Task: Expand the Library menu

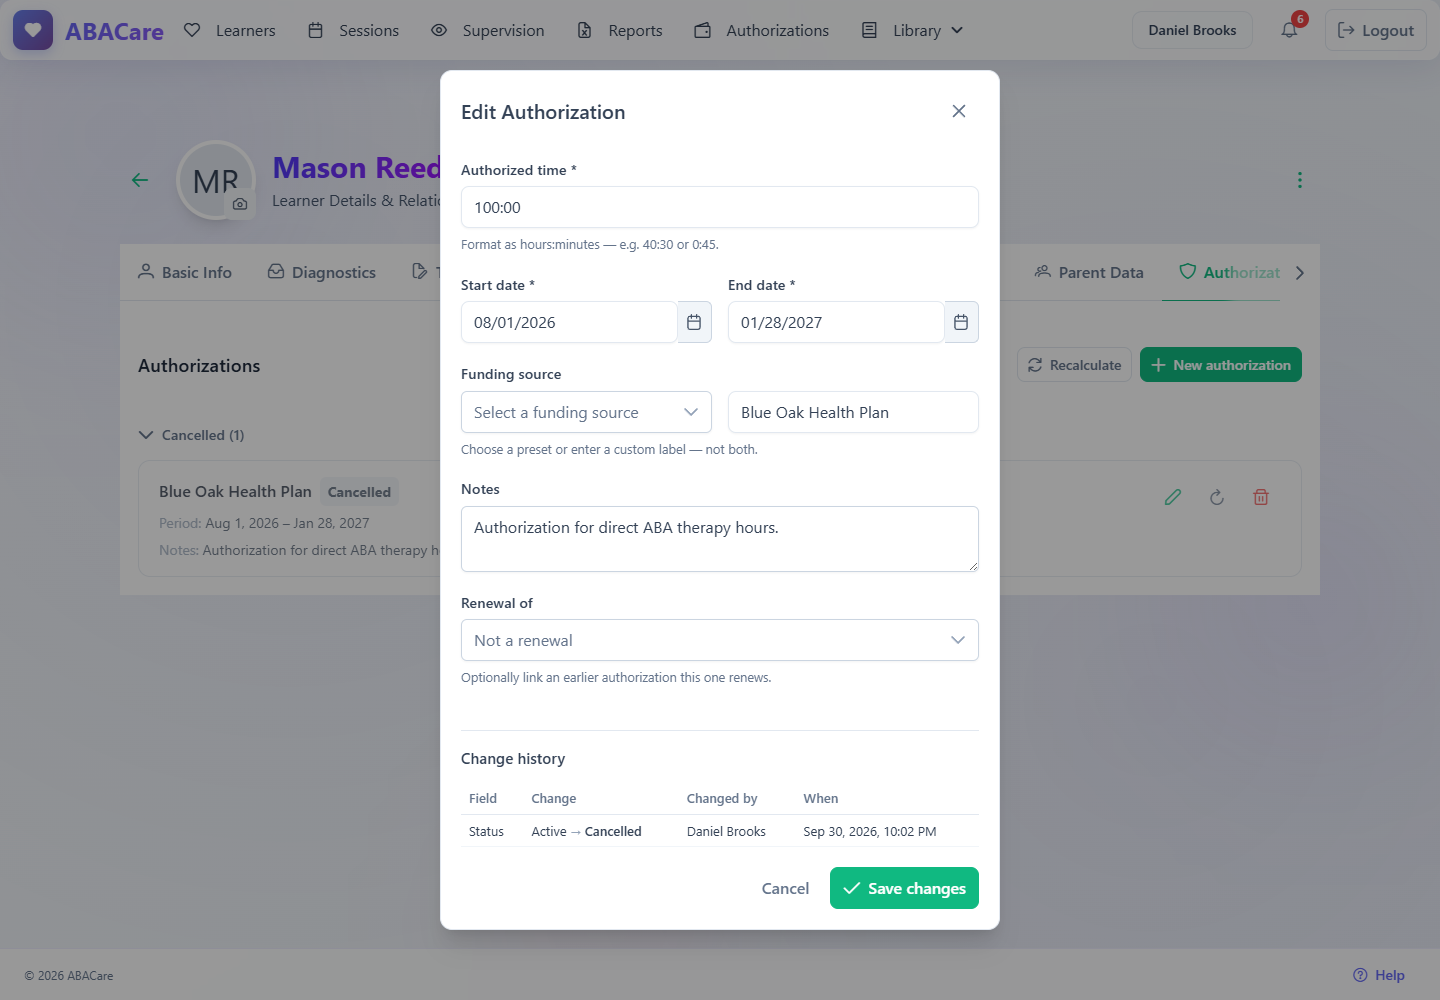Action: [912, 30]
